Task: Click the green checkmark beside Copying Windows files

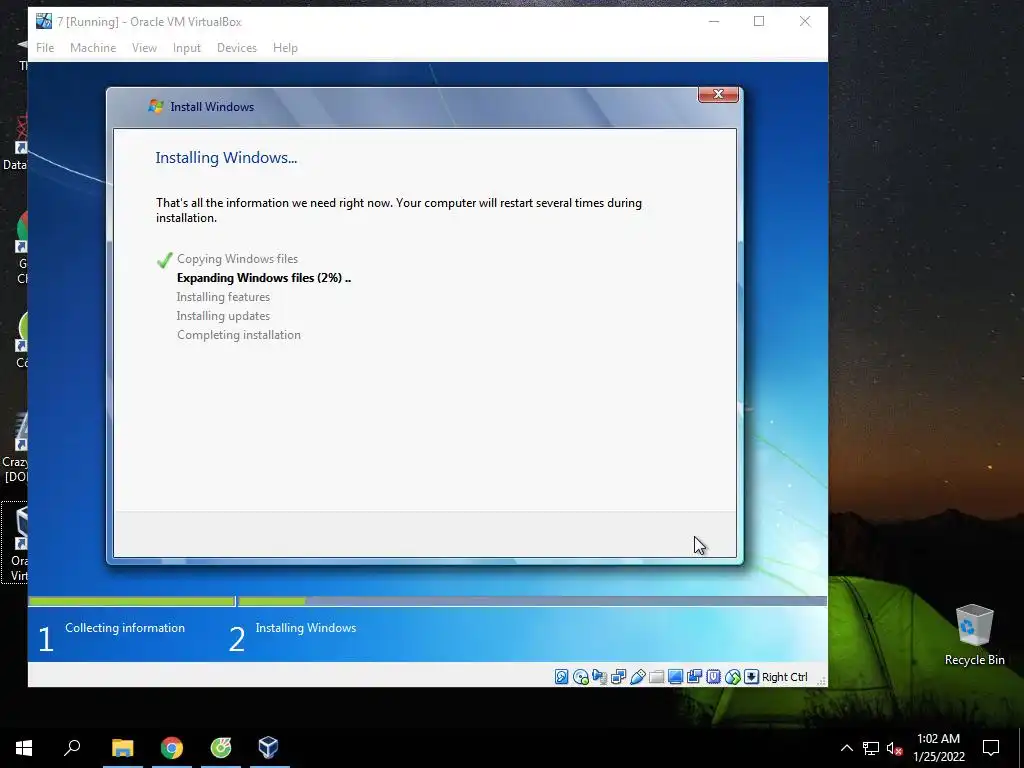Action: tap(165, 260)
